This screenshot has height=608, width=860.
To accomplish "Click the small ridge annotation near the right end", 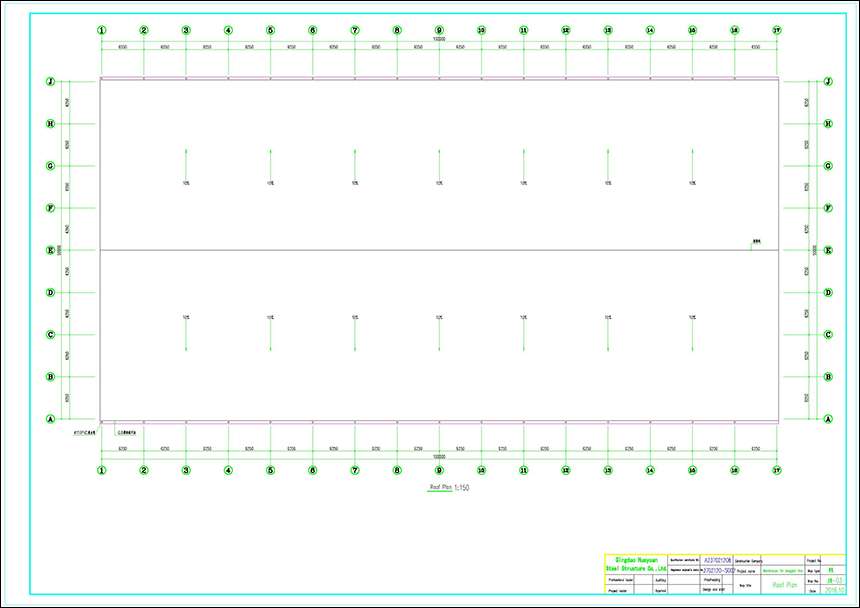I will point(756,243).
